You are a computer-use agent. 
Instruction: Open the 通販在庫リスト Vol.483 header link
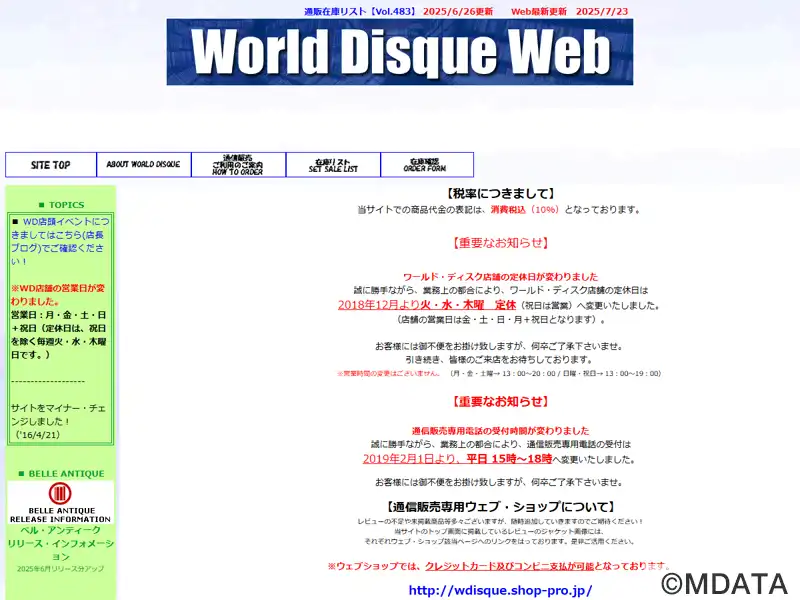pos(360,11)
